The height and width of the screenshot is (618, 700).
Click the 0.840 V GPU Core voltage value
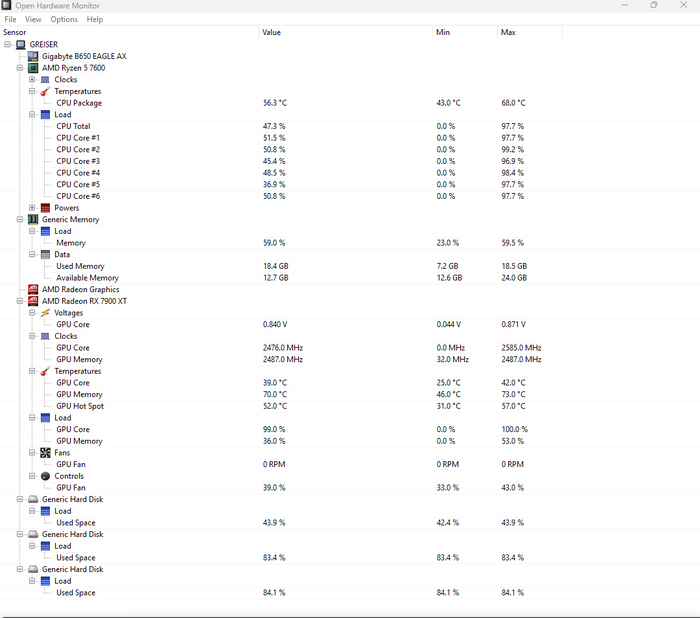(275, 325)
